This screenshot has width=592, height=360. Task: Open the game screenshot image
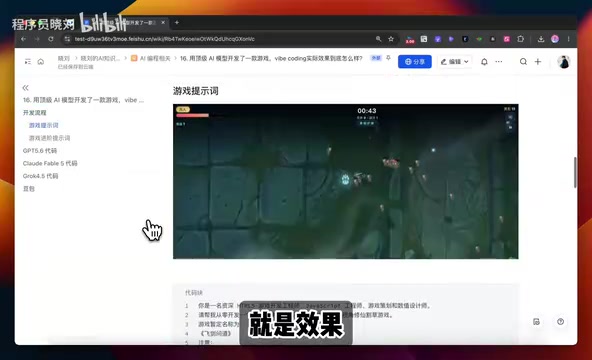pos(345,182)
